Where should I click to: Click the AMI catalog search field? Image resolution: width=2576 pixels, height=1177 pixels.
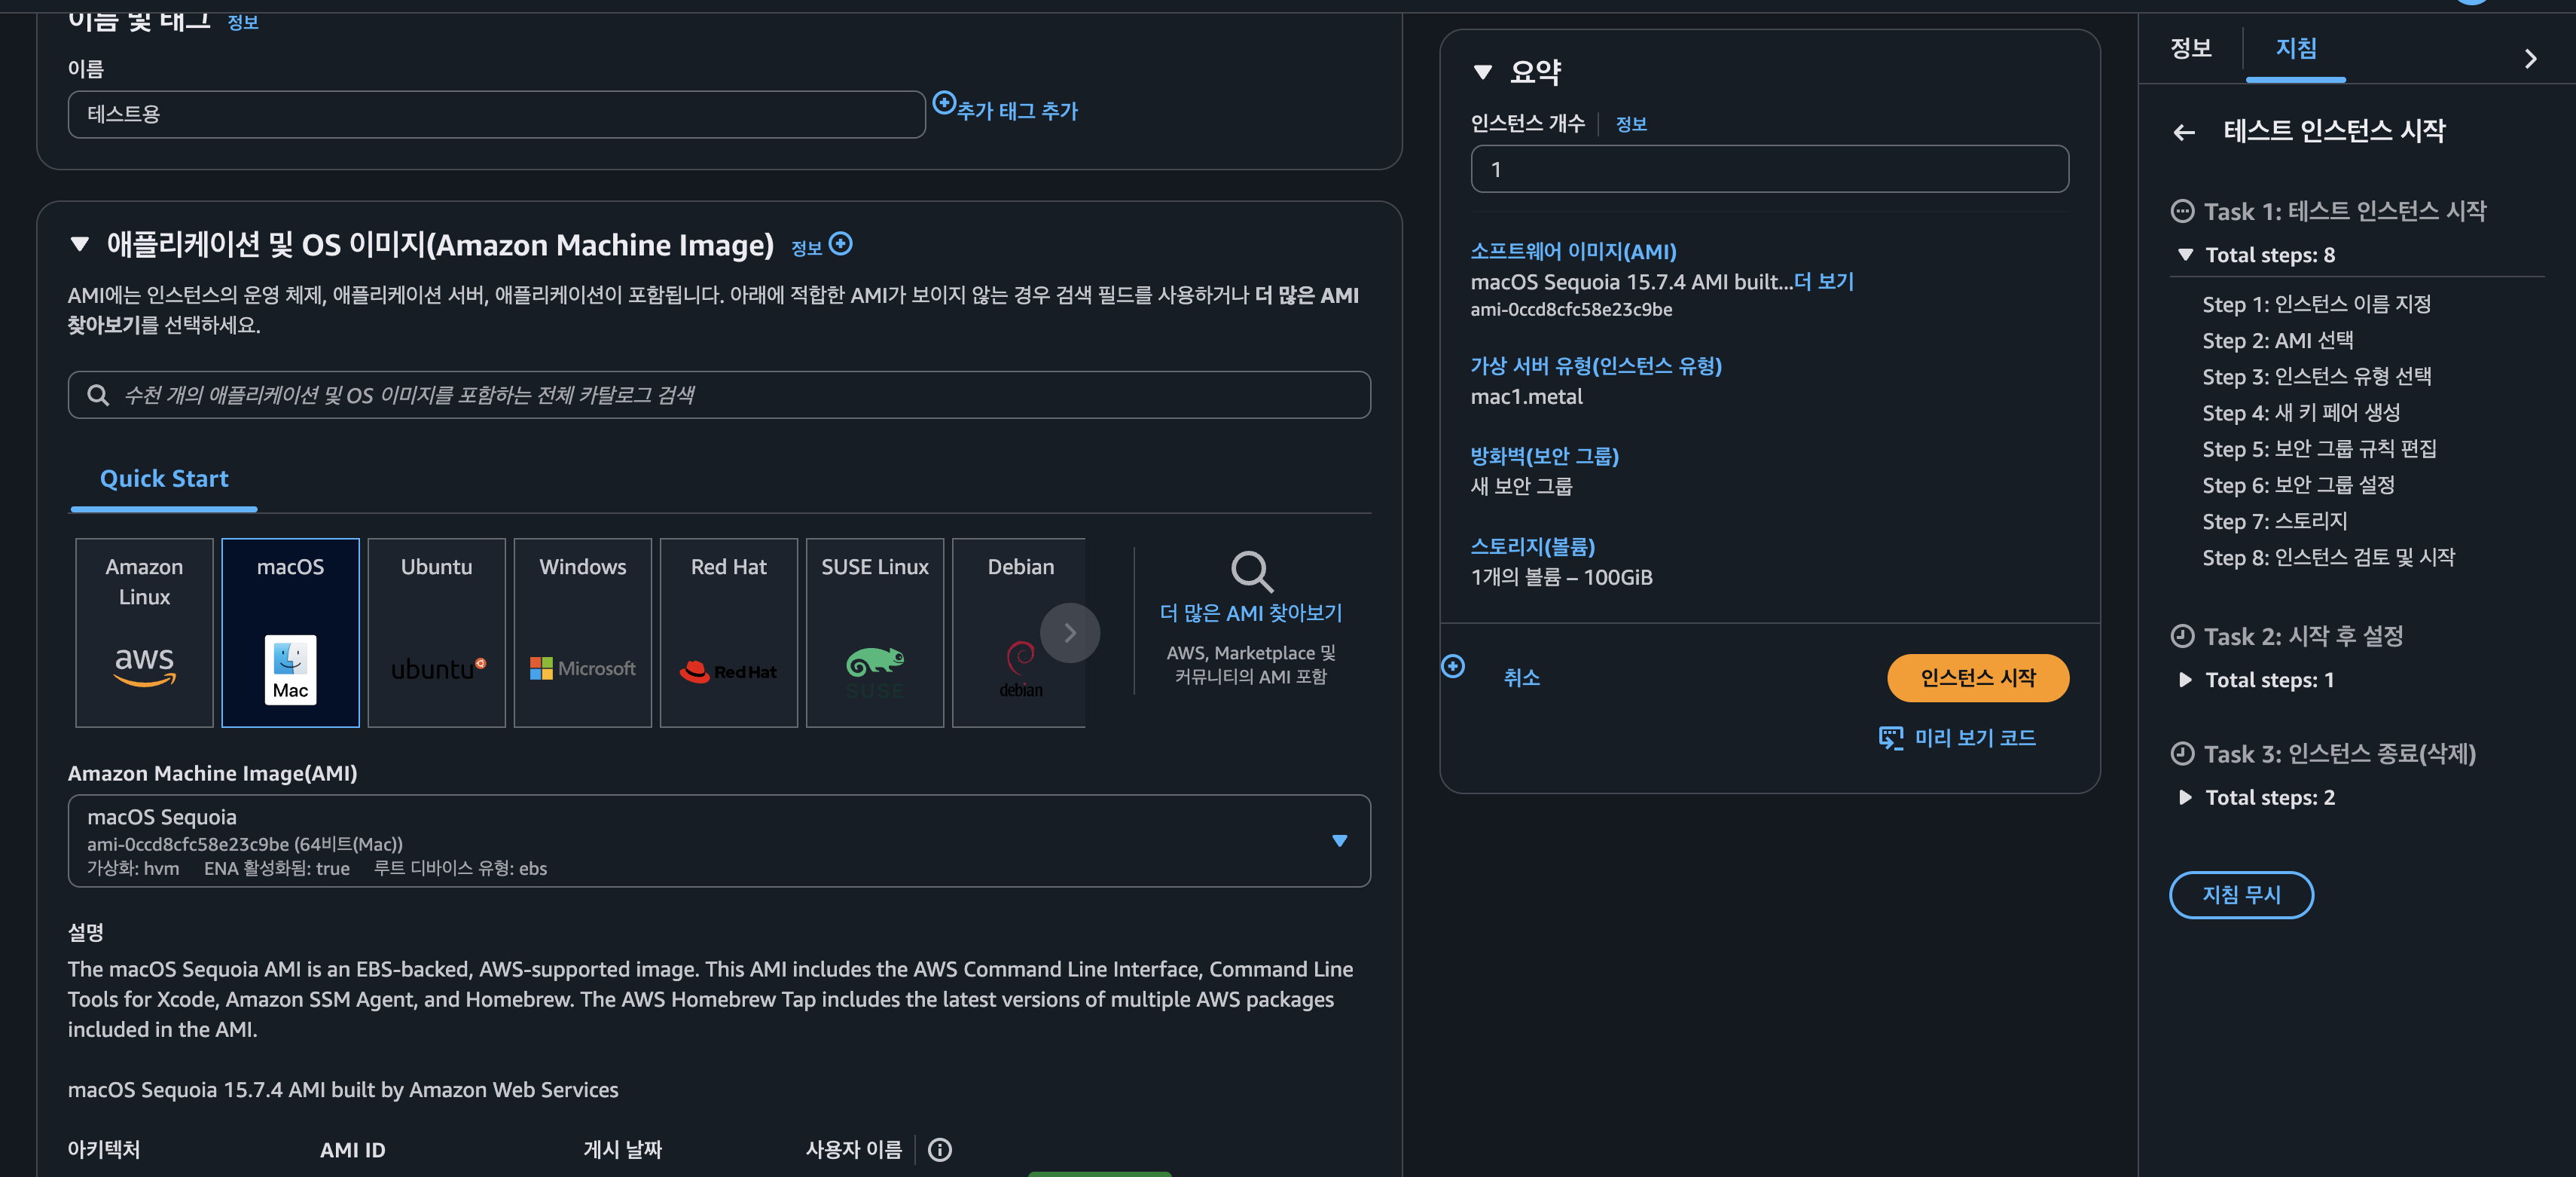pos(719,395)
